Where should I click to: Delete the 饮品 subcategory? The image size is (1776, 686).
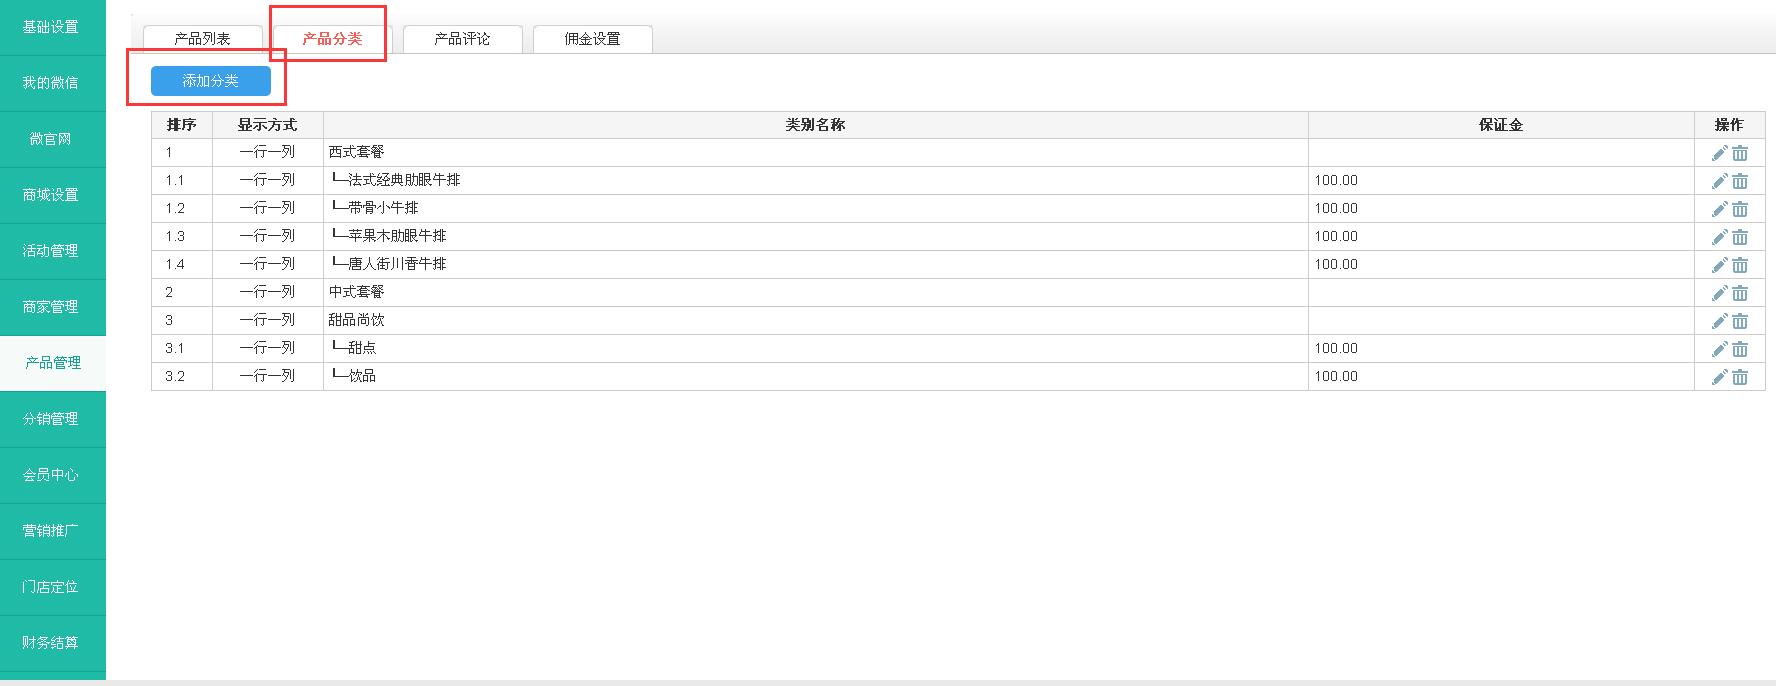(x=1740, y=377)
